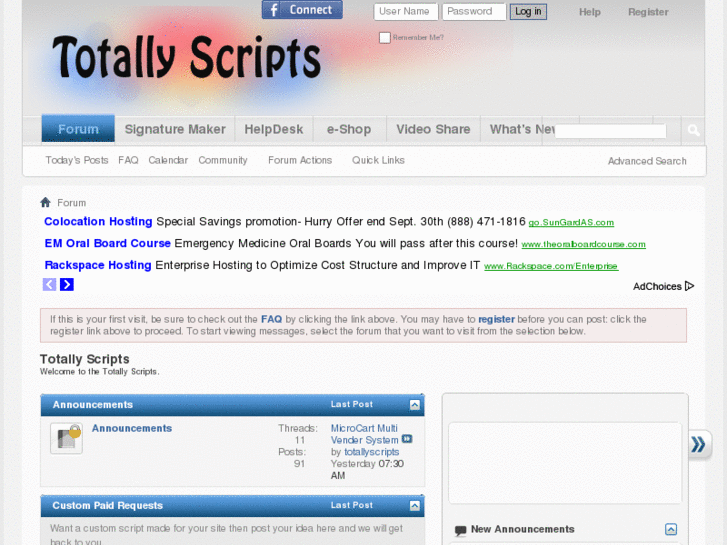Open the Rackspace Hosting ad title
The height and width of the screenshot is (545, 727).
coord(98,265)
